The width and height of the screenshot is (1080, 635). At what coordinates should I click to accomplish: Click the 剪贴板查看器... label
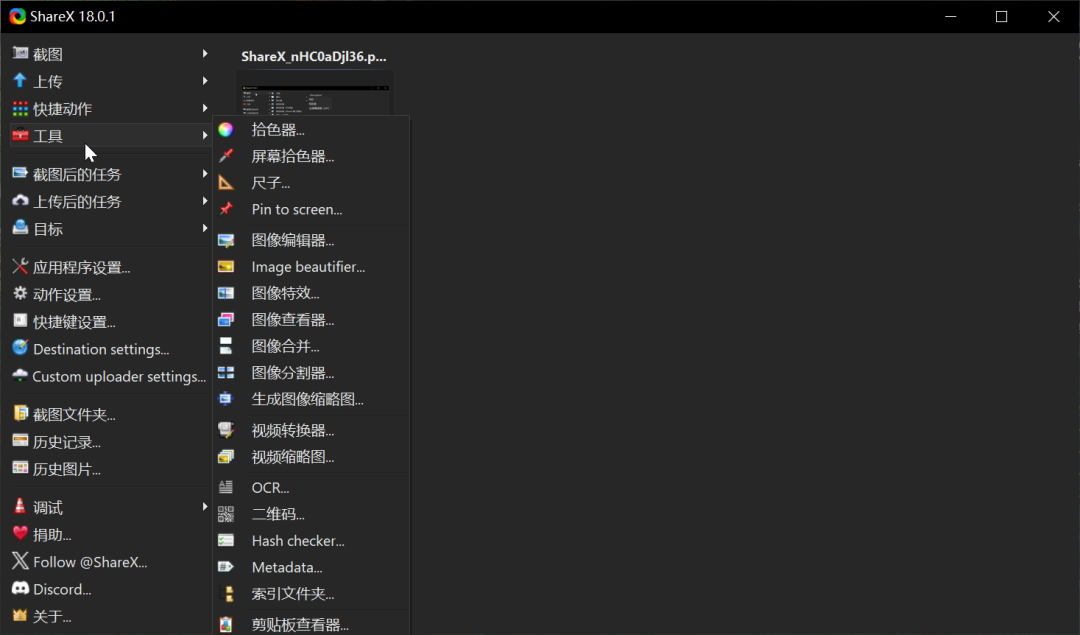tap(300, 625)
